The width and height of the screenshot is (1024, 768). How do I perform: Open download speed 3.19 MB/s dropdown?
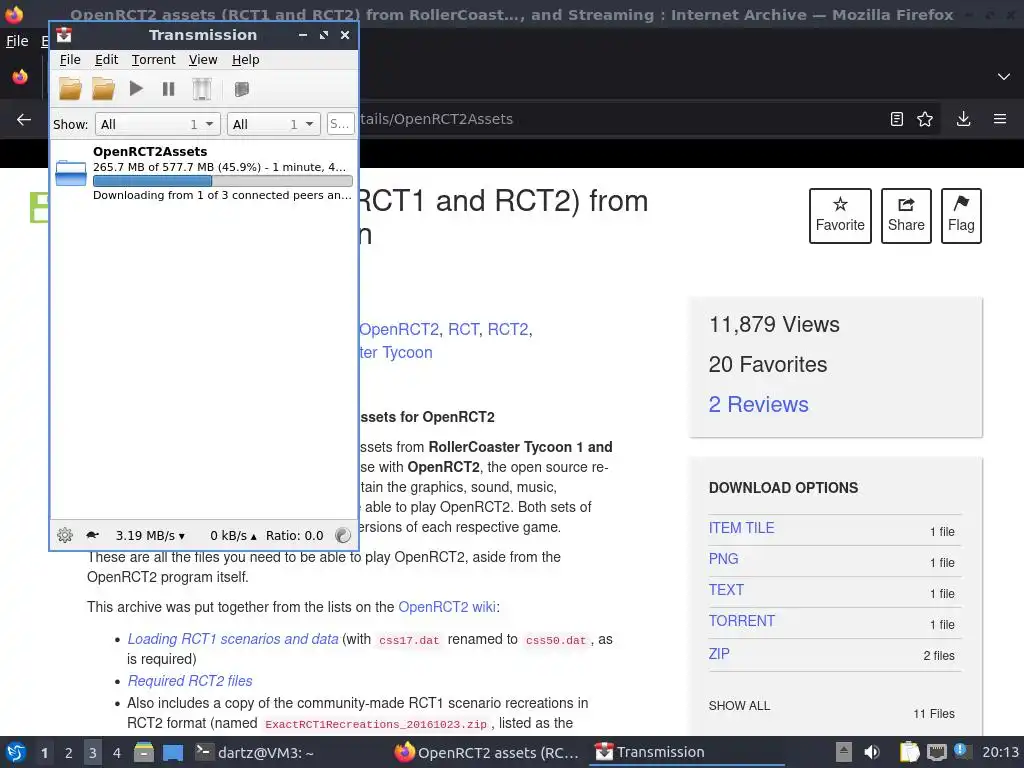(x=150, y=536)
